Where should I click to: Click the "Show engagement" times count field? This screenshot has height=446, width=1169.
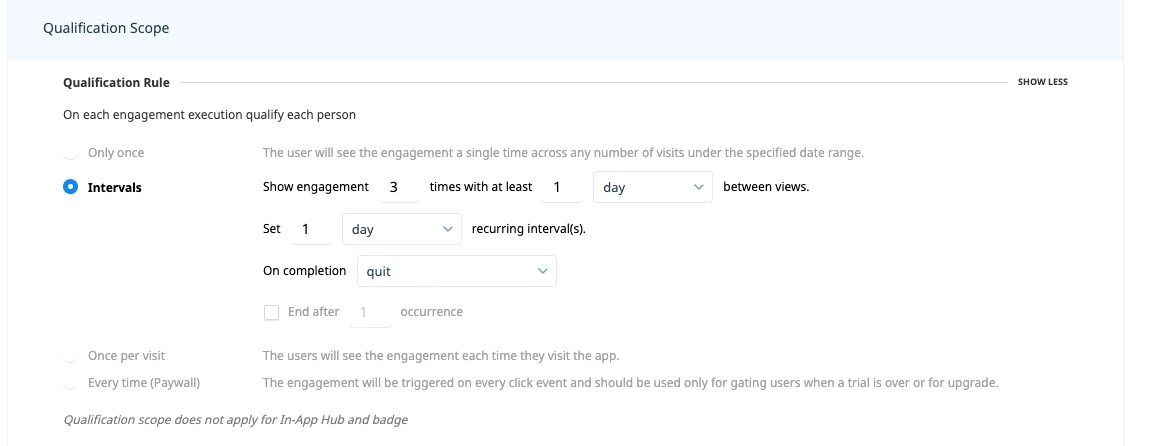coord(394,187)
